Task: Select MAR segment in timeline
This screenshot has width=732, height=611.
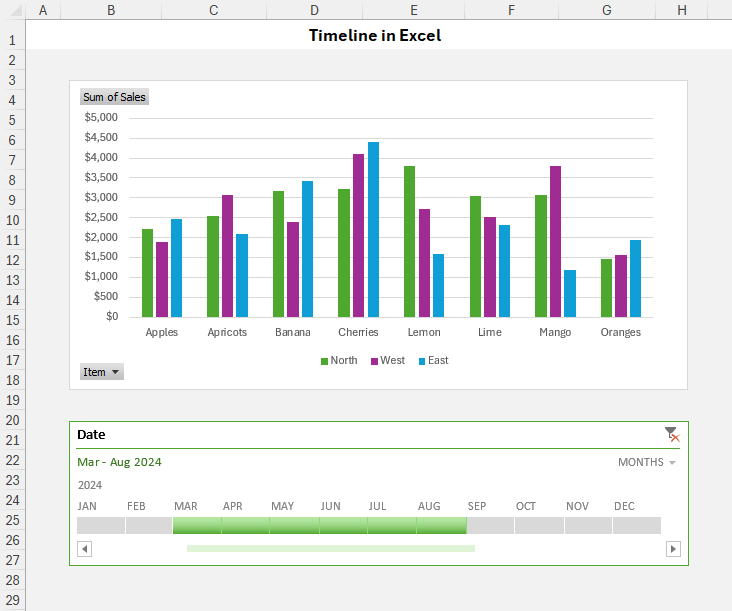Action: pyautogui.click(x=197, y=526)
